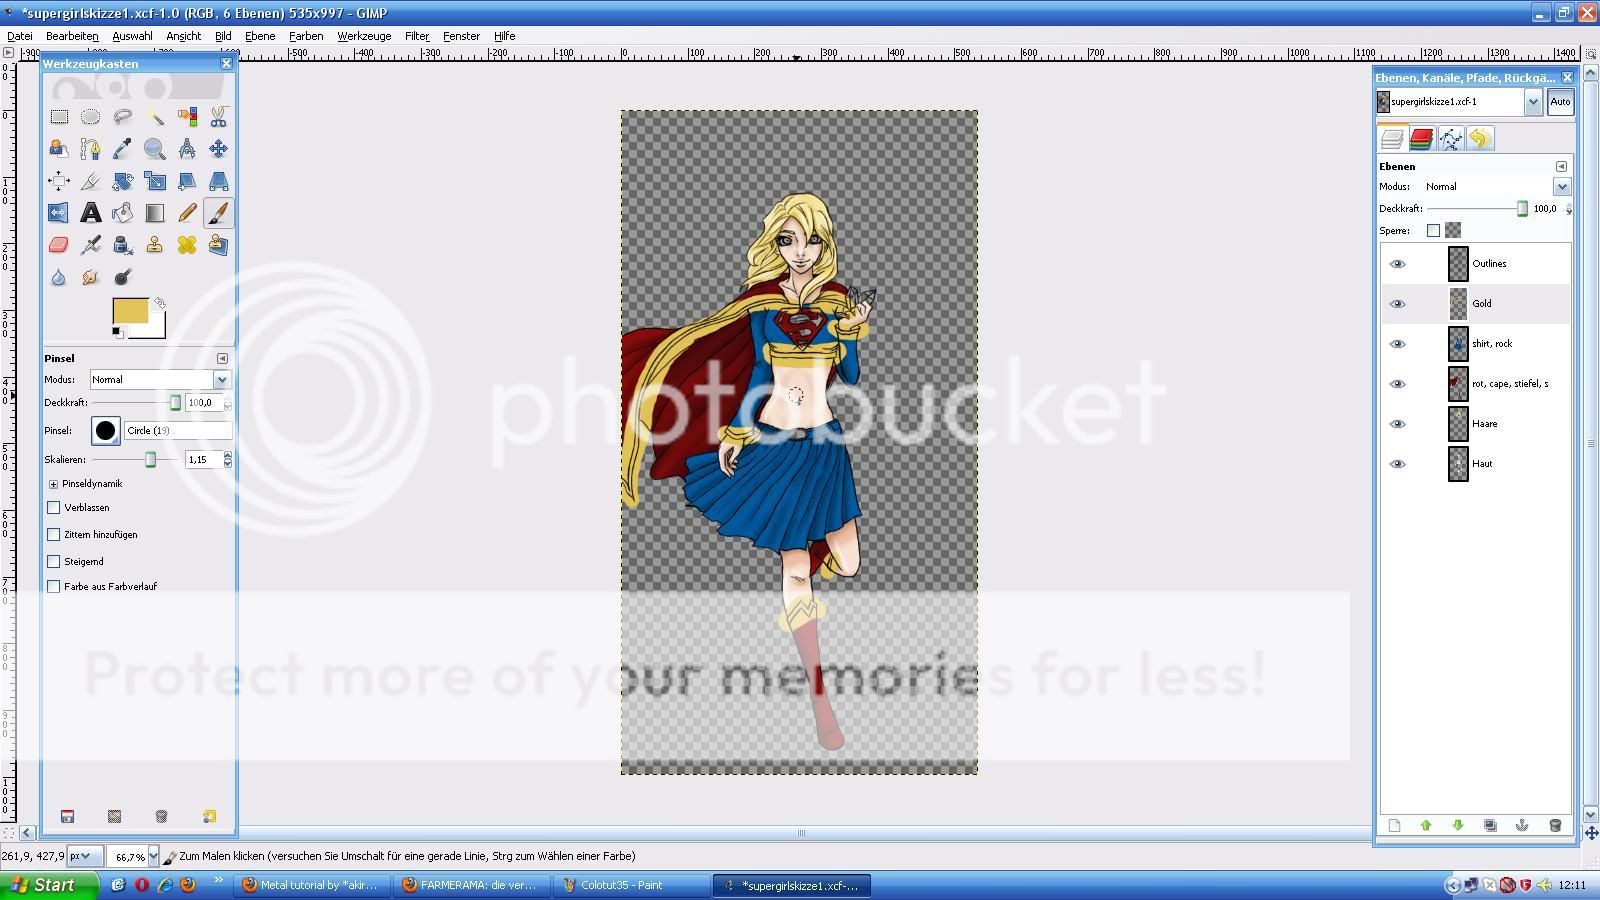This screenshot has height=900, width=1600.
Task: Open the image selector dropdown supergirlskizze1.xcf-1
Action: [1533, 102]
